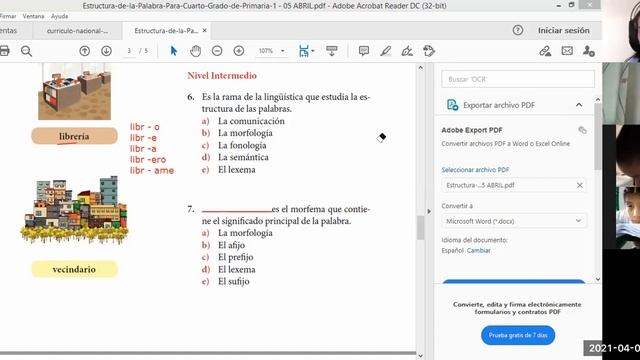Image resolution: width=640 pixels, height=360 pixels.
Task: Remove selected Estructura ABRIL.pdf file
Action: (x=580, y=185)
